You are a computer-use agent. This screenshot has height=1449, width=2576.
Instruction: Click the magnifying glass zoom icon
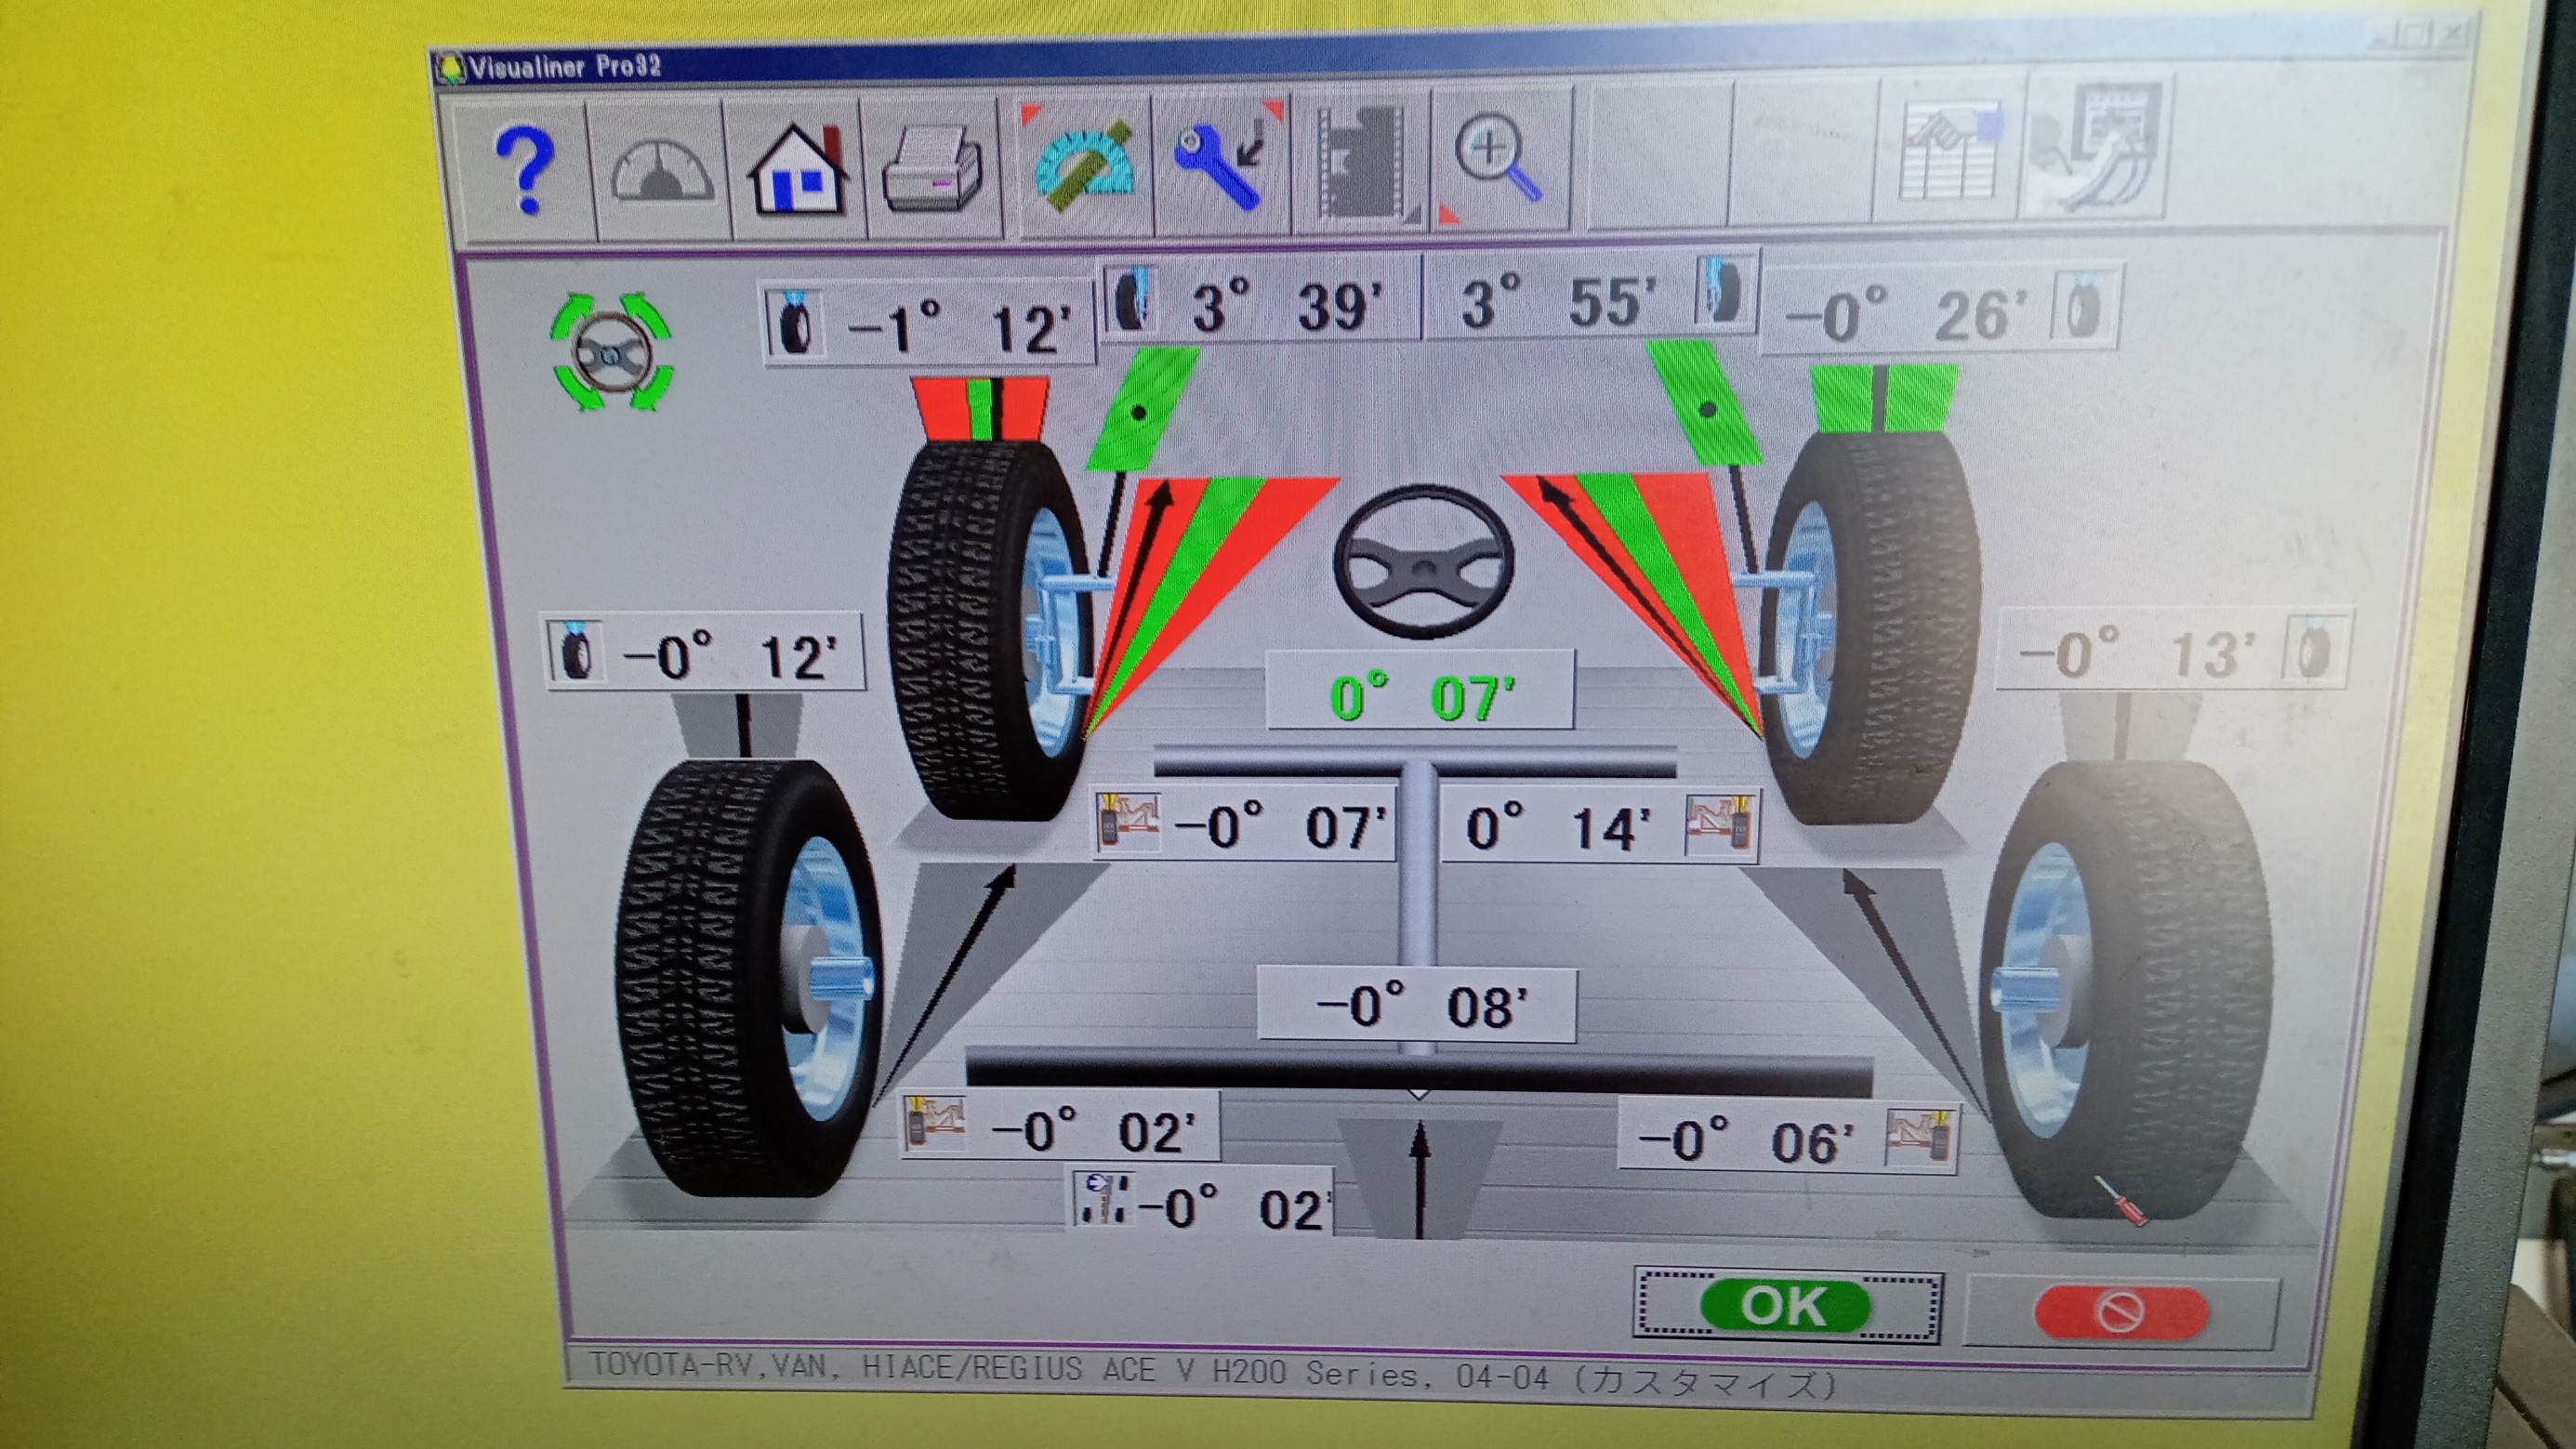click(1498, 160)
